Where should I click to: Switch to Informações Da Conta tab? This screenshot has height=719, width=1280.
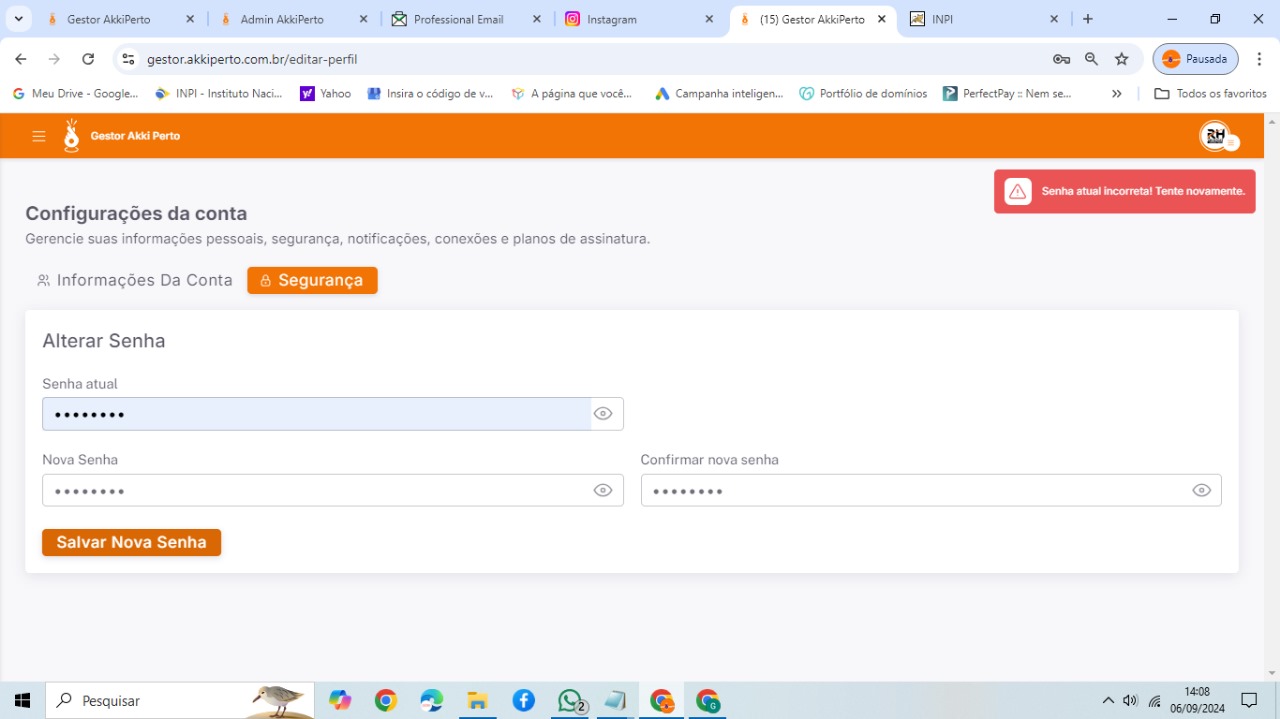pyautogui.click(x=135, y=281)
